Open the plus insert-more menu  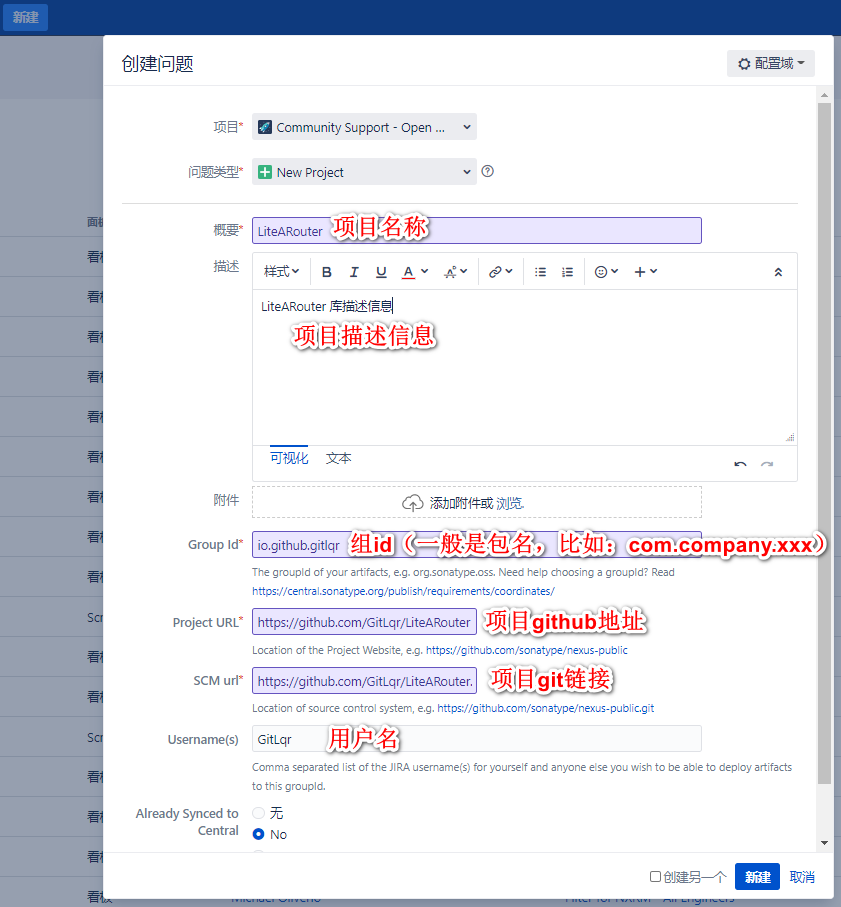(x=645, y=272)
